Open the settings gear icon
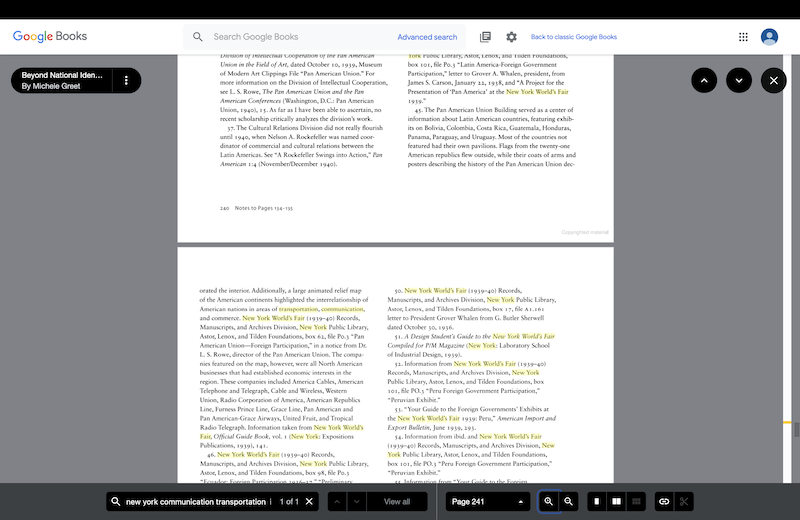800x520 pixels. coord(511,37)
